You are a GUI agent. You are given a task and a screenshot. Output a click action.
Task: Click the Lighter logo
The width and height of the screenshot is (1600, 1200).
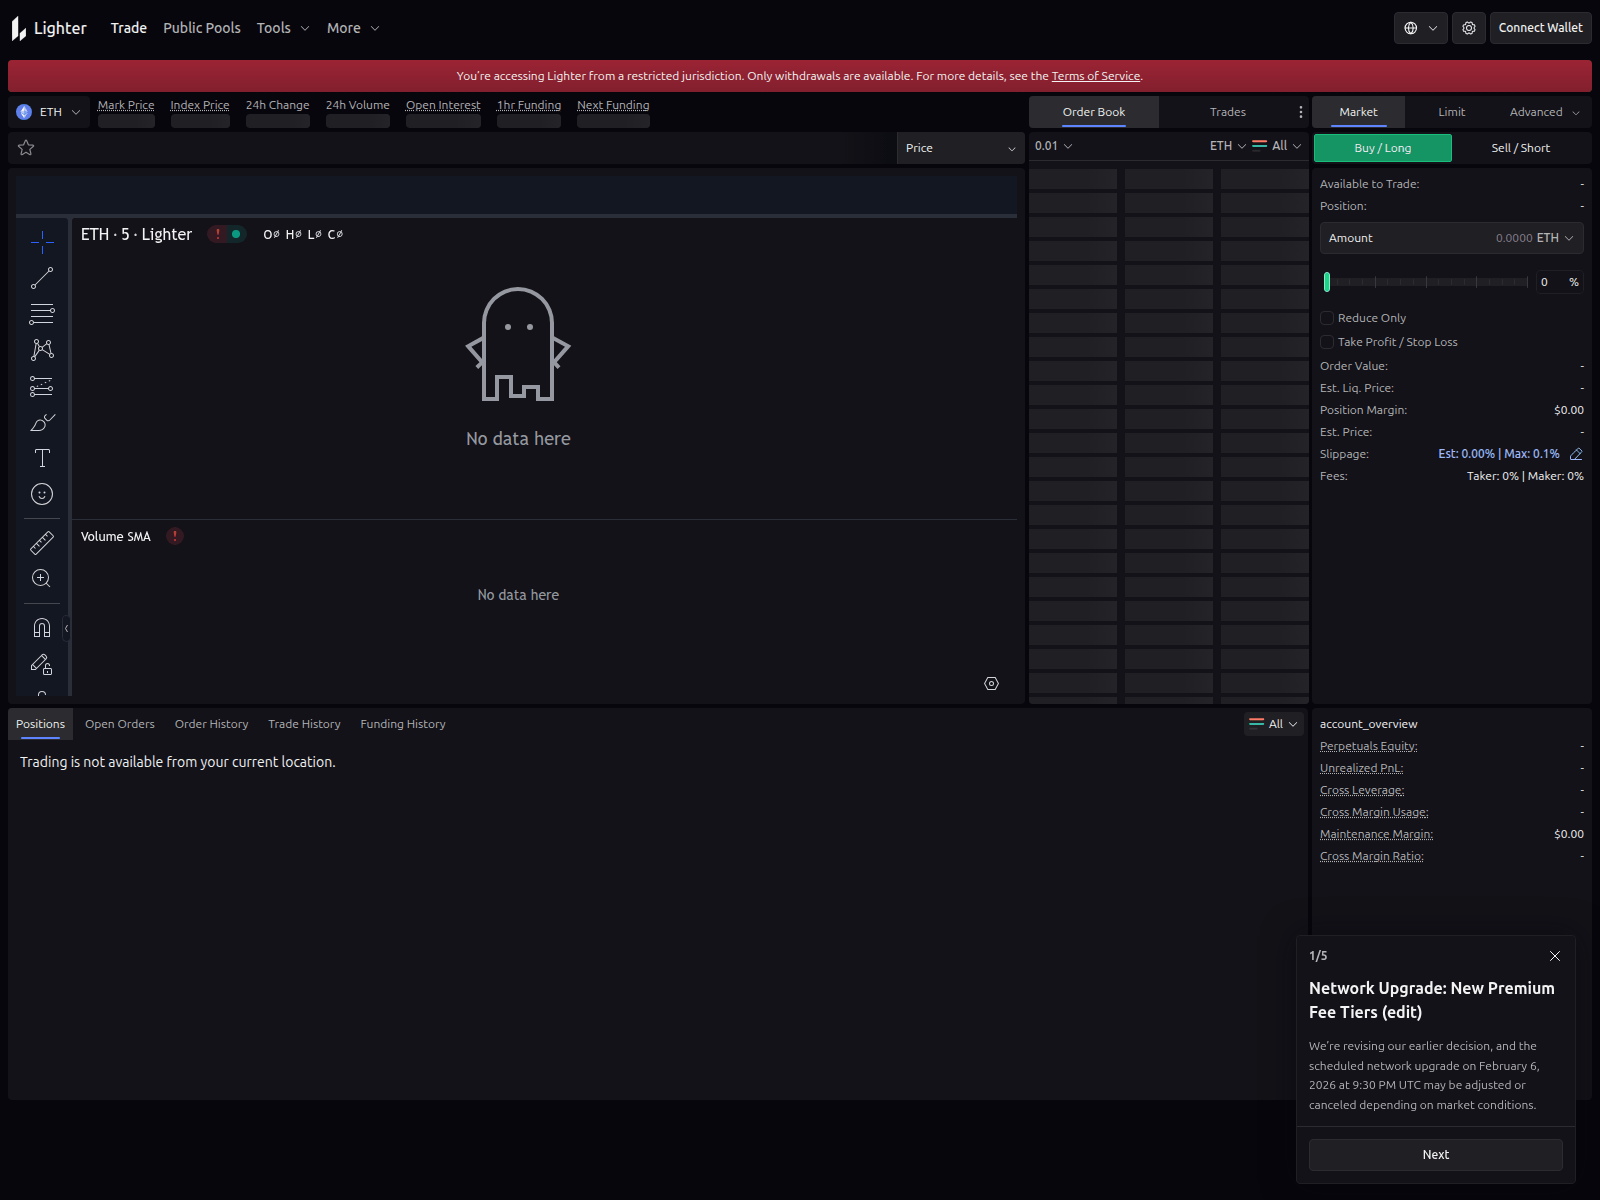pos(49,28)
